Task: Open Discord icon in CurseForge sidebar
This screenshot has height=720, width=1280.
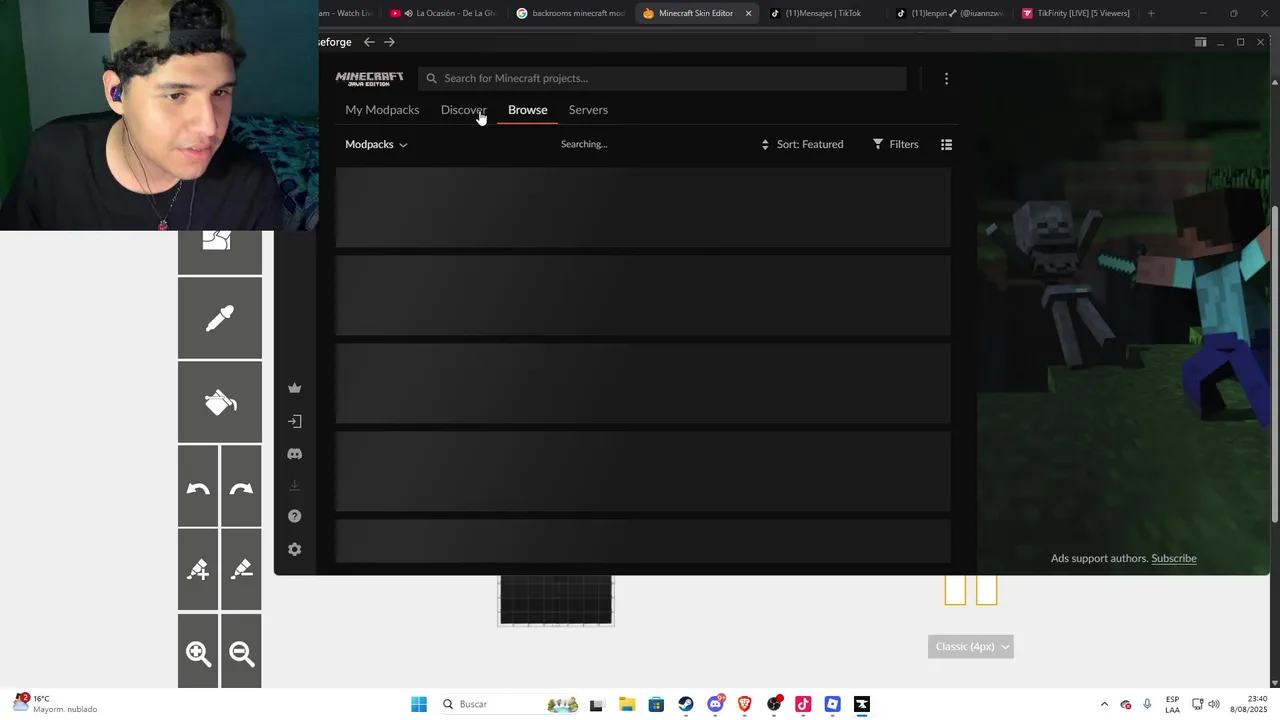Action: [295, 454]
